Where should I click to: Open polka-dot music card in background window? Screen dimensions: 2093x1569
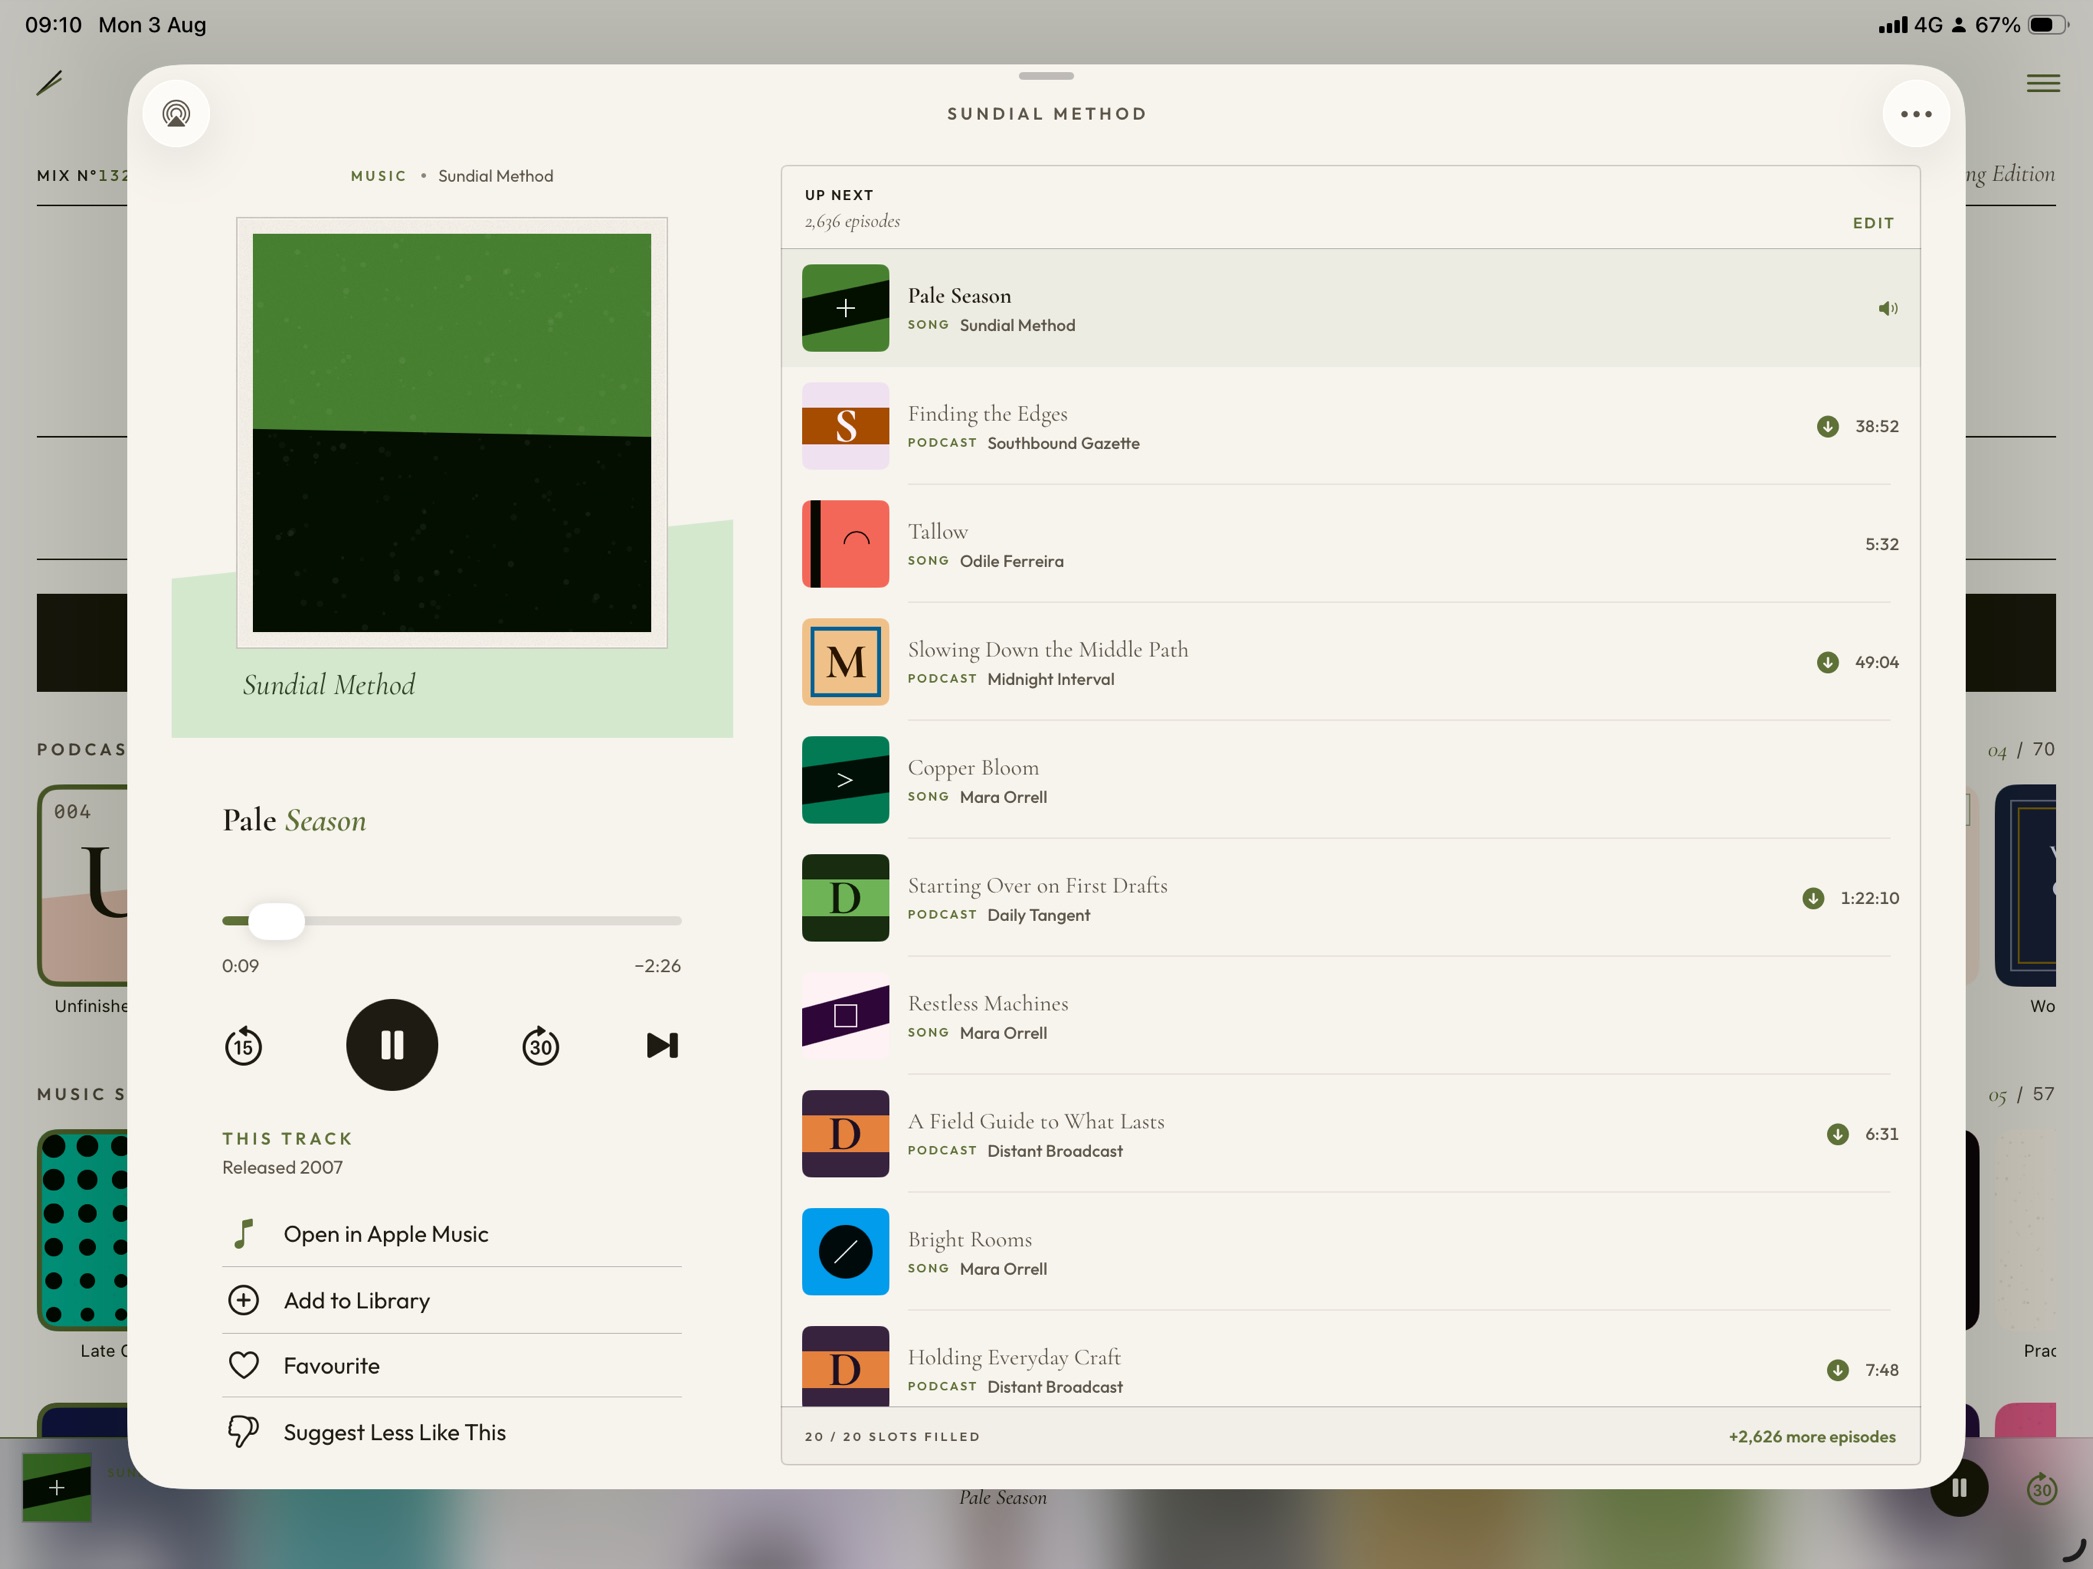[84, 1230]
